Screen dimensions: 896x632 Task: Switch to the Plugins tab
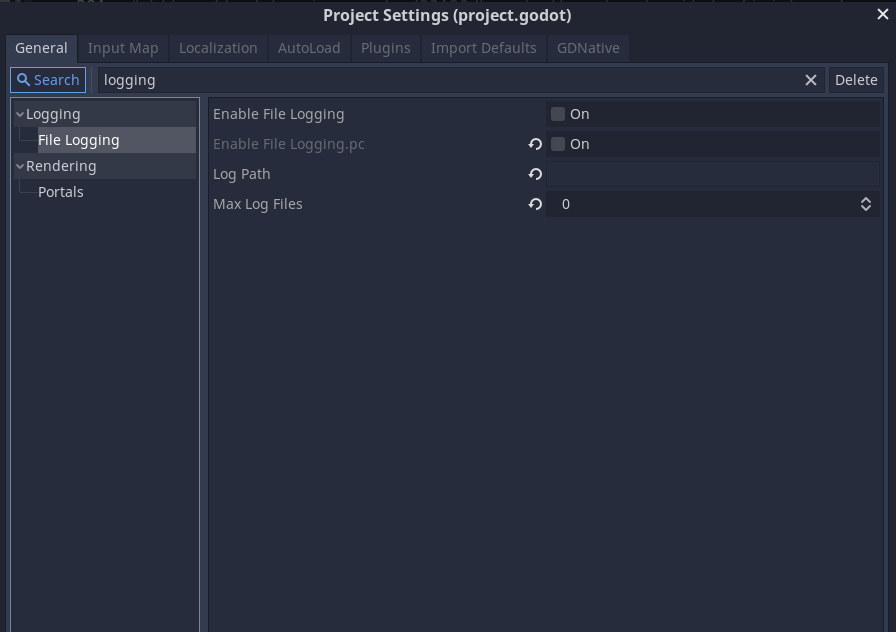click(385, 48)
